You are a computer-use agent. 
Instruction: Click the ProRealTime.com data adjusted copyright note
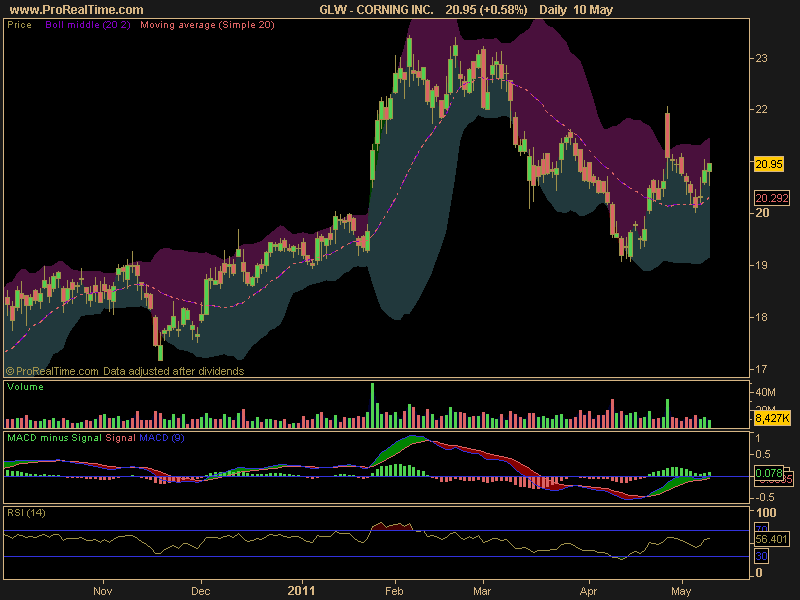[125, 371]
